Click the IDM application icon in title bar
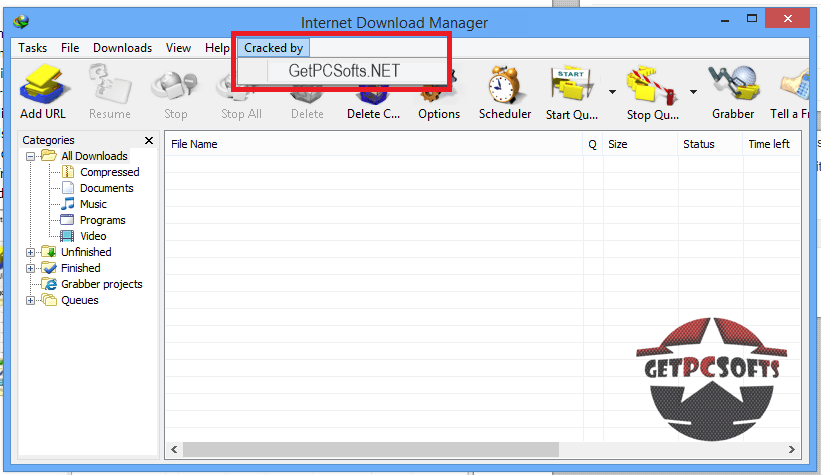This screenshot has width=824, height=476. [22, 22]
